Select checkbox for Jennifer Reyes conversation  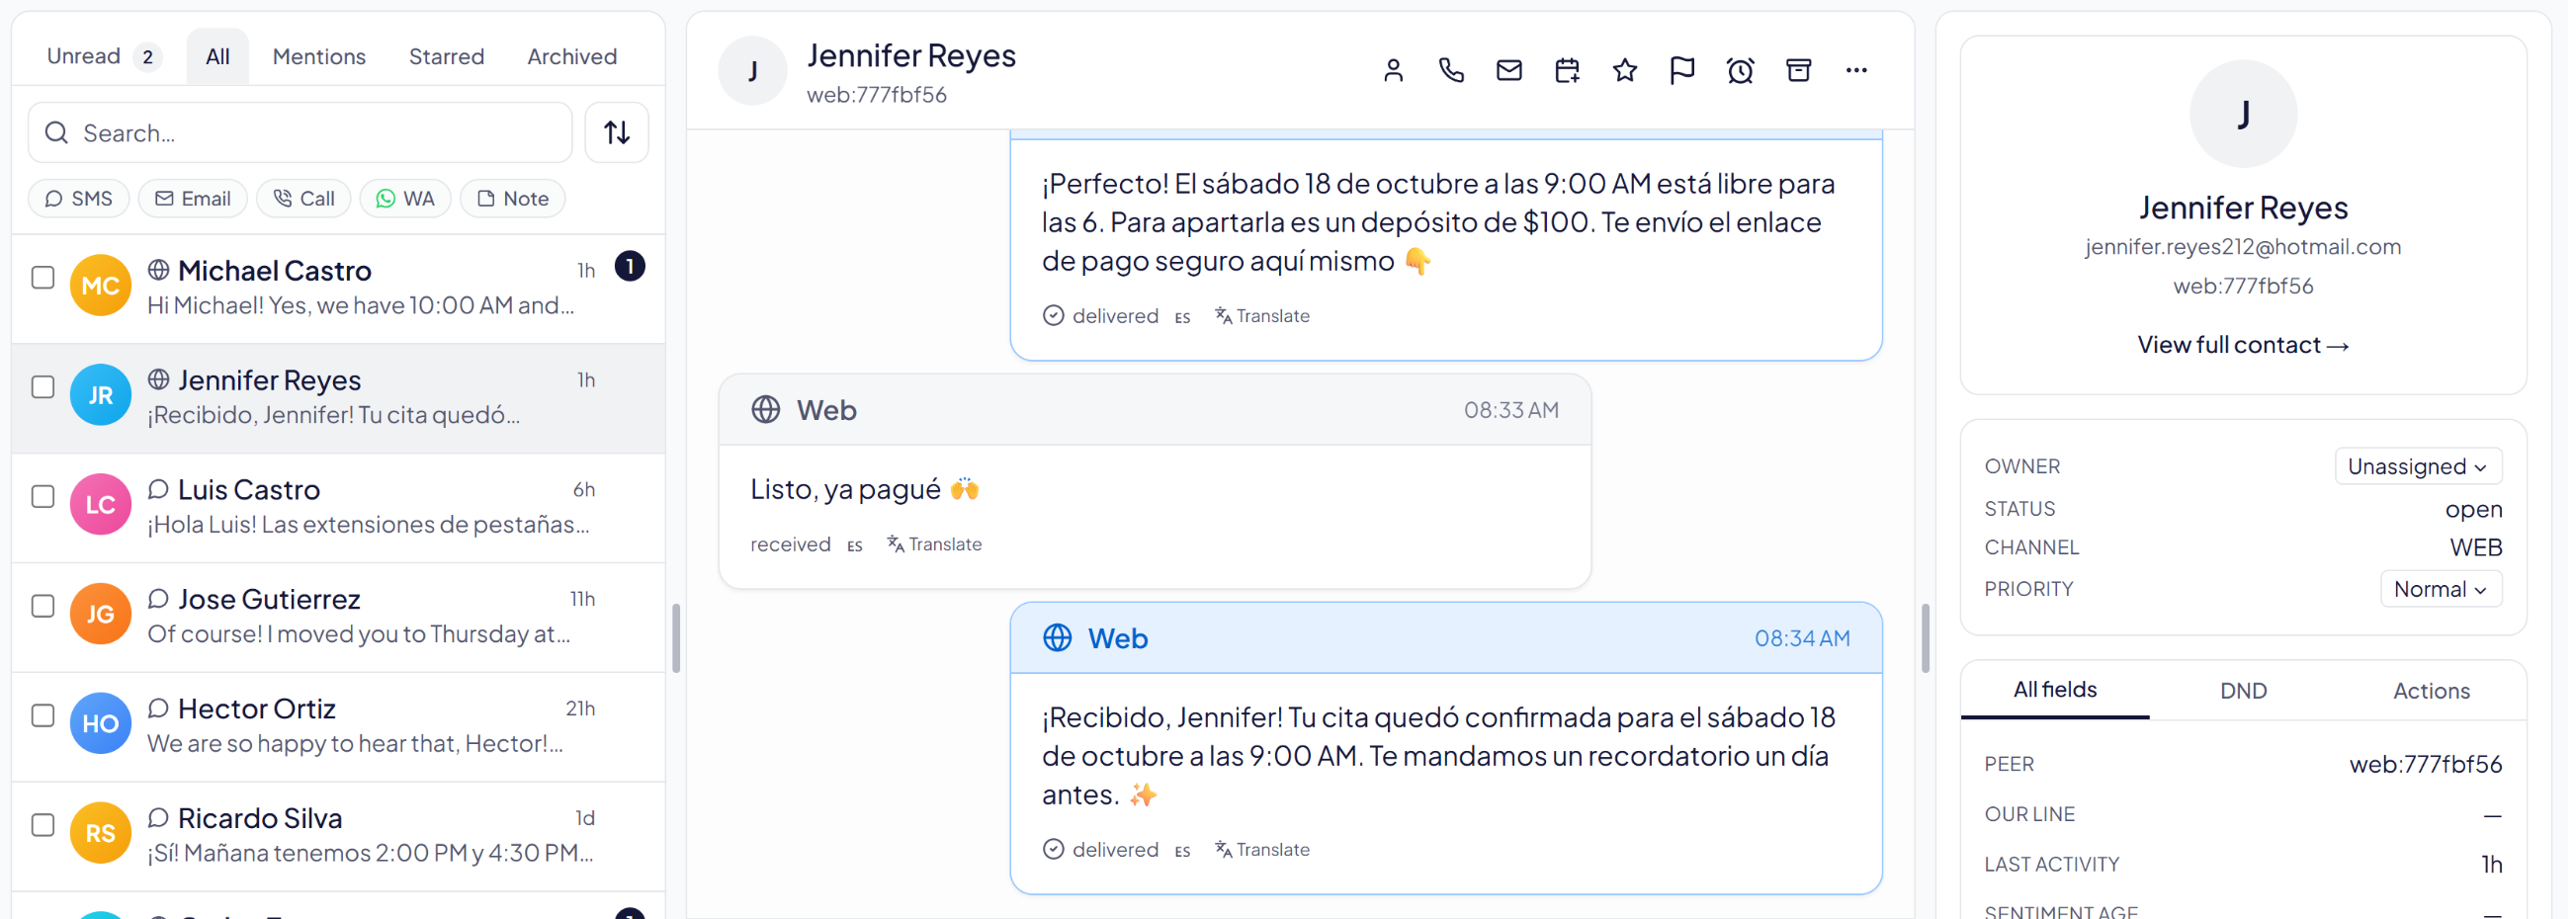tap(43, 387)
